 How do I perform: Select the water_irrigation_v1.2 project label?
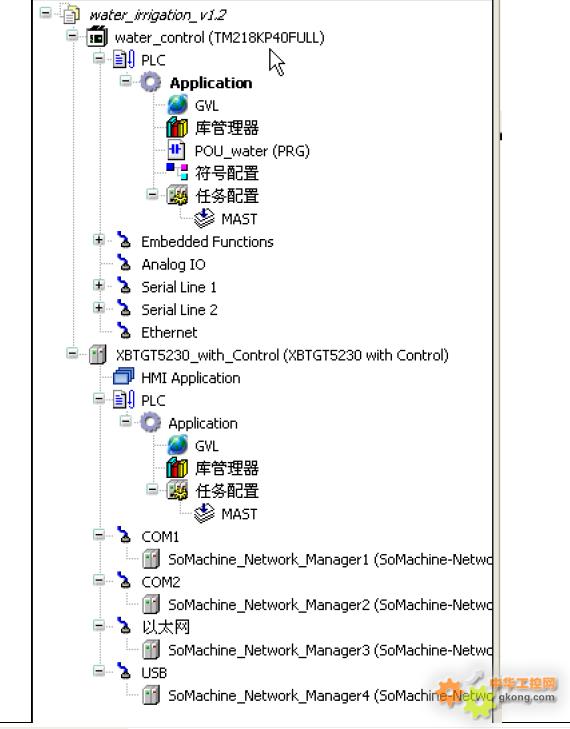(158, 15)
